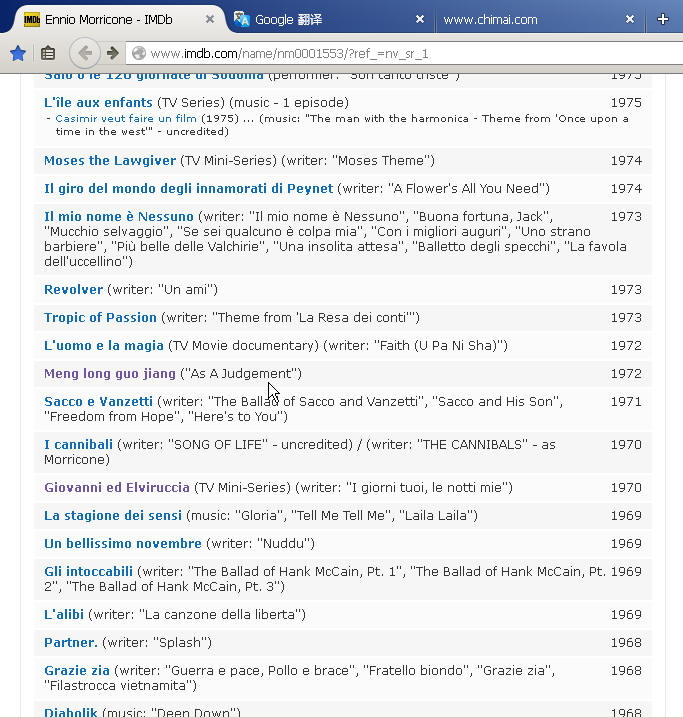
Task: Click the "Faith (U Pa Ni Sha)" credit text
Action: click(x=416, y=346)
